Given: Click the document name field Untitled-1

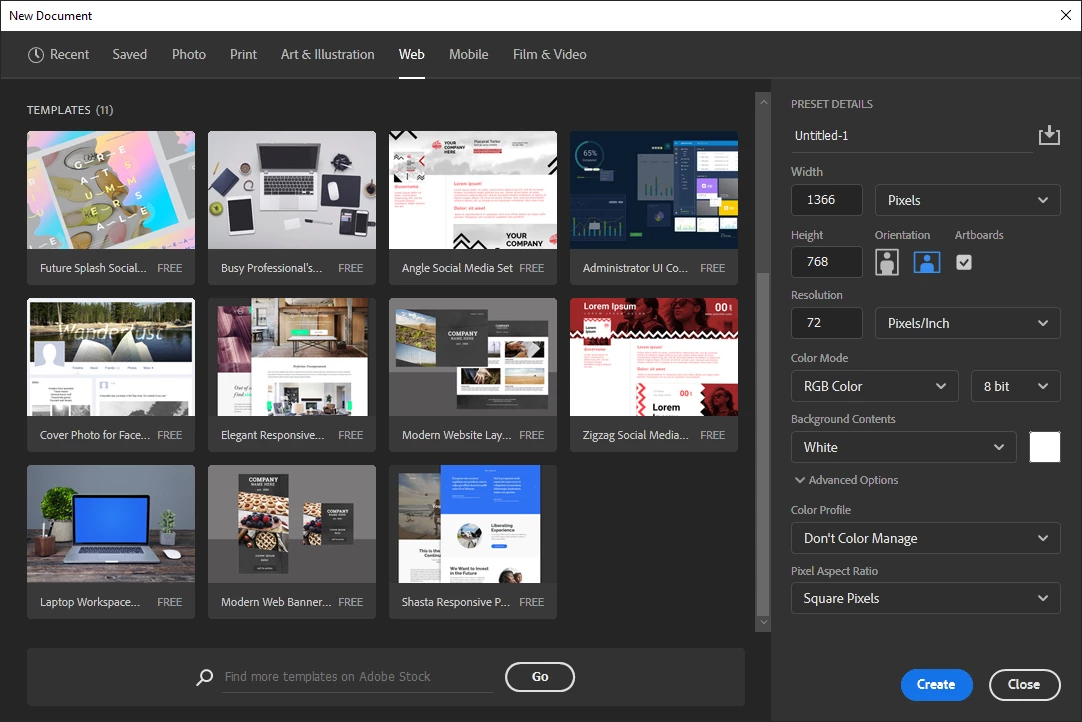Looking at the screenshot, I should click(x=911, y=136).
